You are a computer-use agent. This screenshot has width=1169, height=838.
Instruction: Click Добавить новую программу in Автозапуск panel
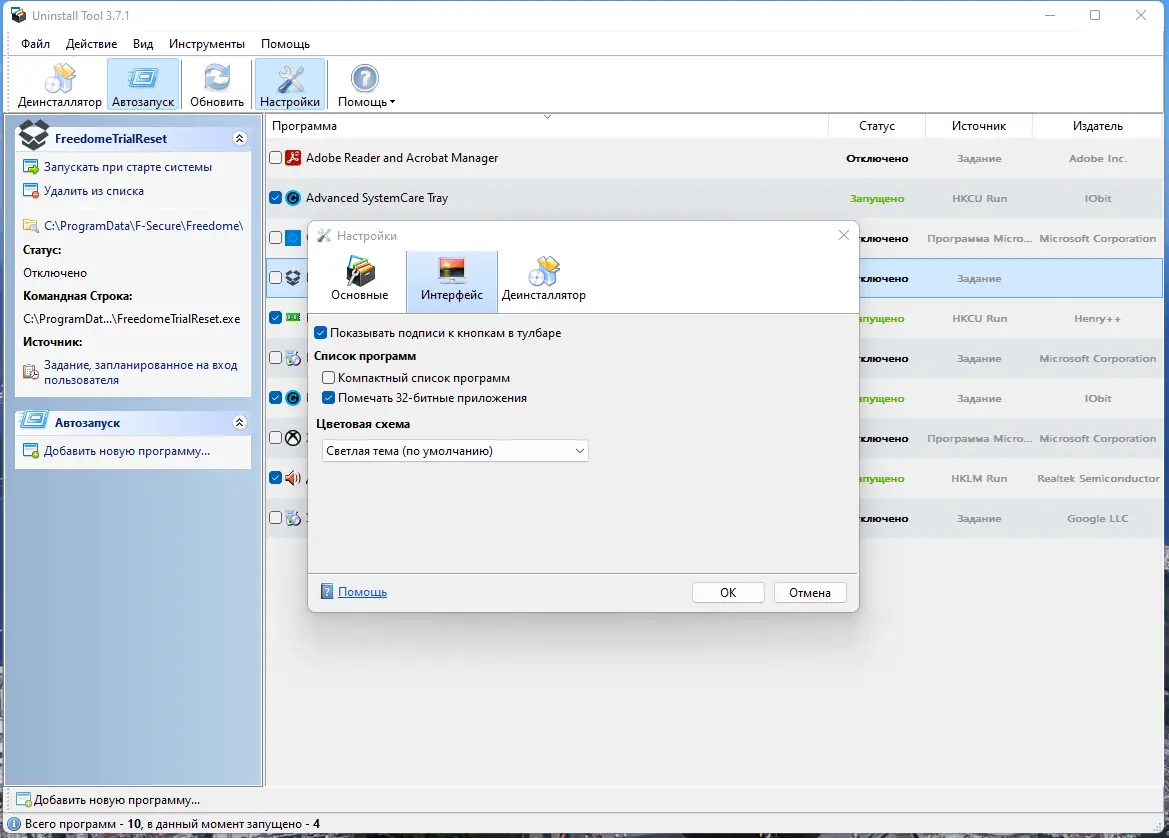127,451
